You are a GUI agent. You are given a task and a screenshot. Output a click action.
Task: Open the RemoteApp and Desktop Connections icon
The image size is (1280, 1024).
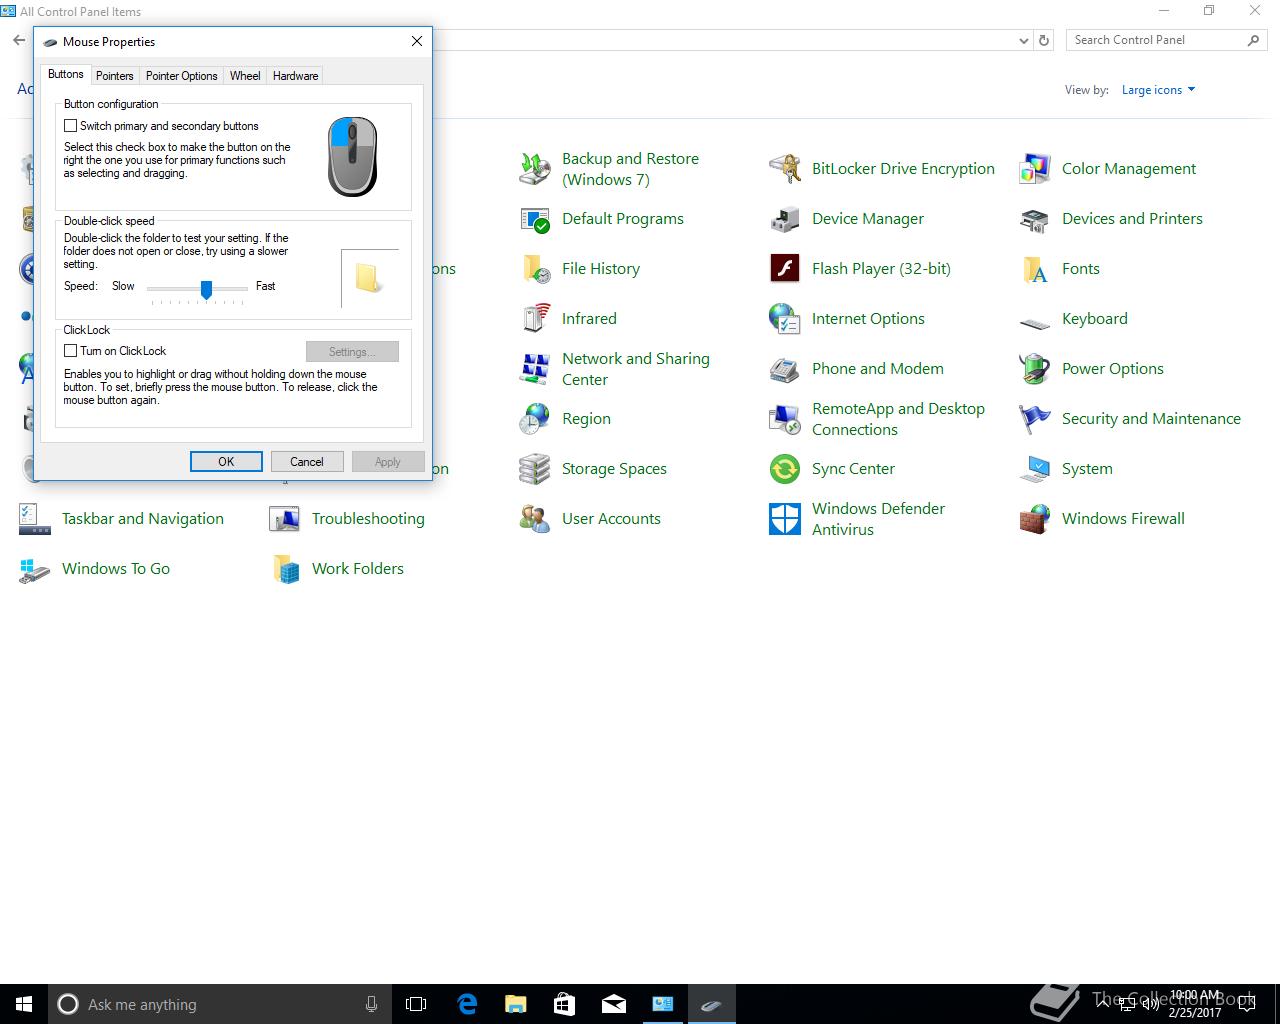pos(785,419)
